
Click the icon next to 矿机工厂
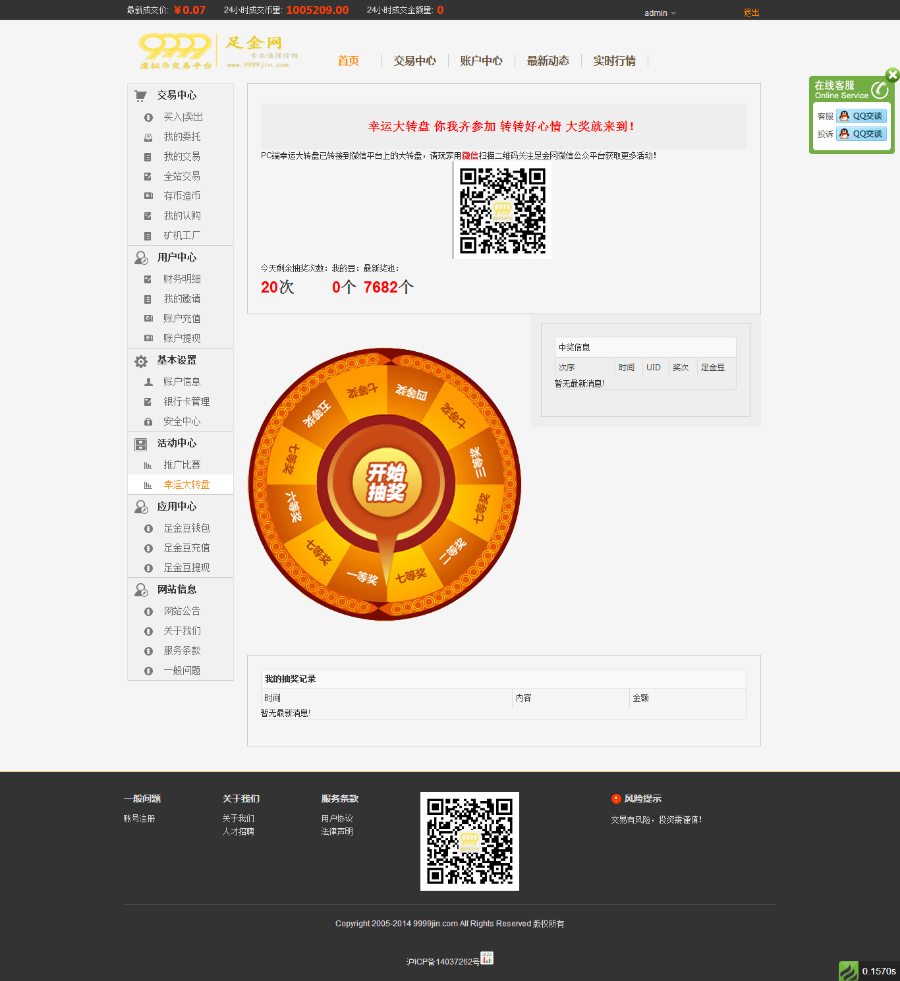pyautogui.click(x=148, y=236)
